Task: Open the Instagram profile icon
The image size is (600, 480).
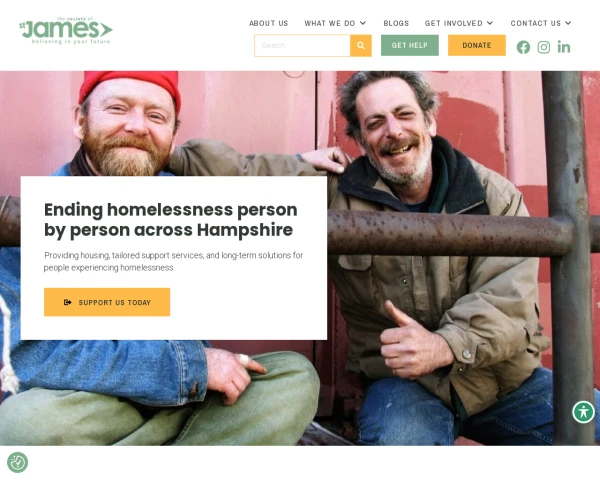Action: [x=543, y=47]
